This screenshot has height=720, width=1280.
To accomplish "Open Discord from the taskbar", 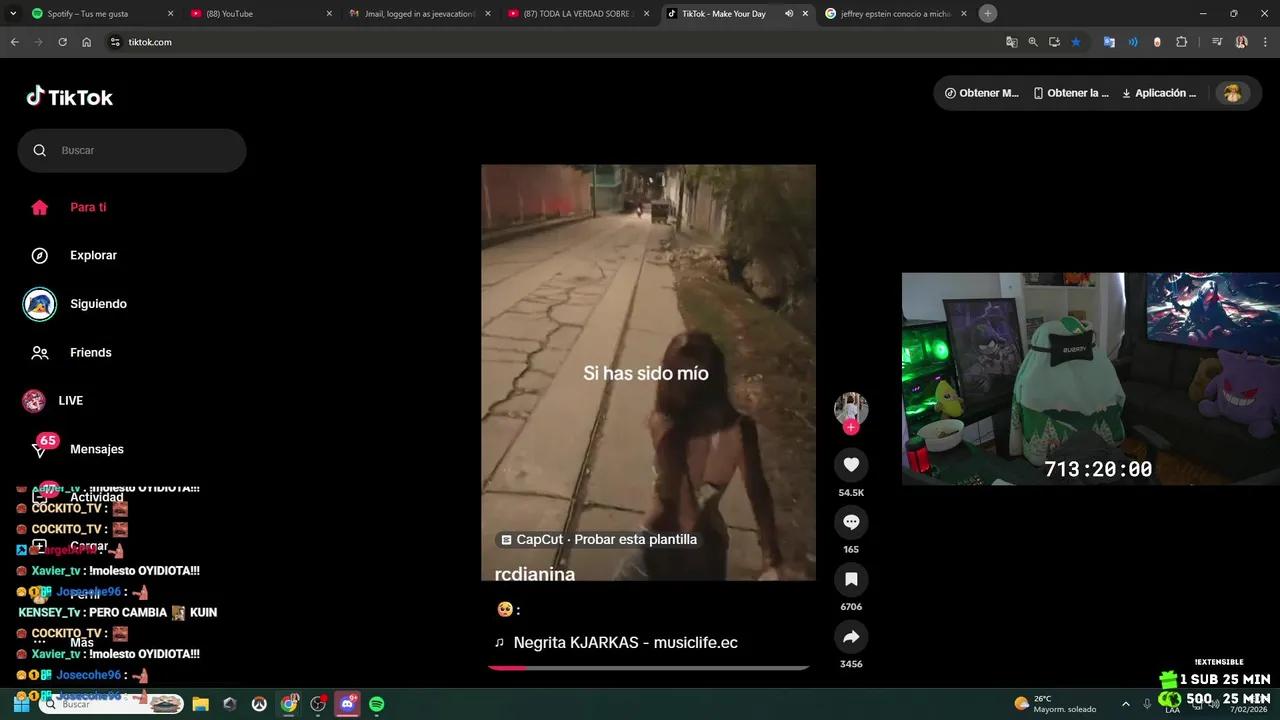I will (348, 704).
